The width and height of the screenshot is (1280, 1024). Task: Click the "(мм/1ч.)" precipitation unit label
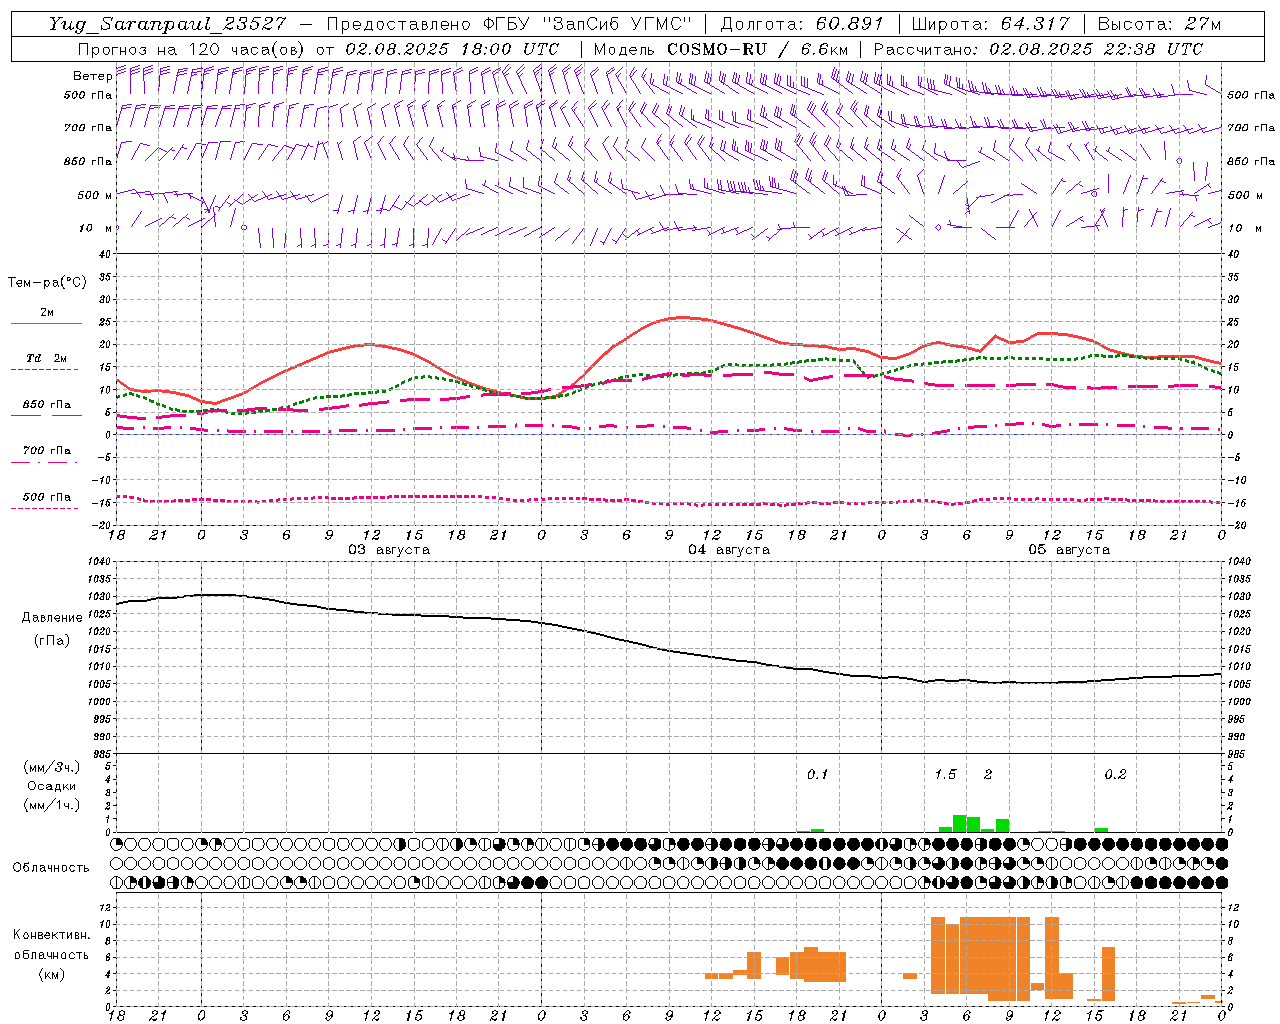(52, 805)
